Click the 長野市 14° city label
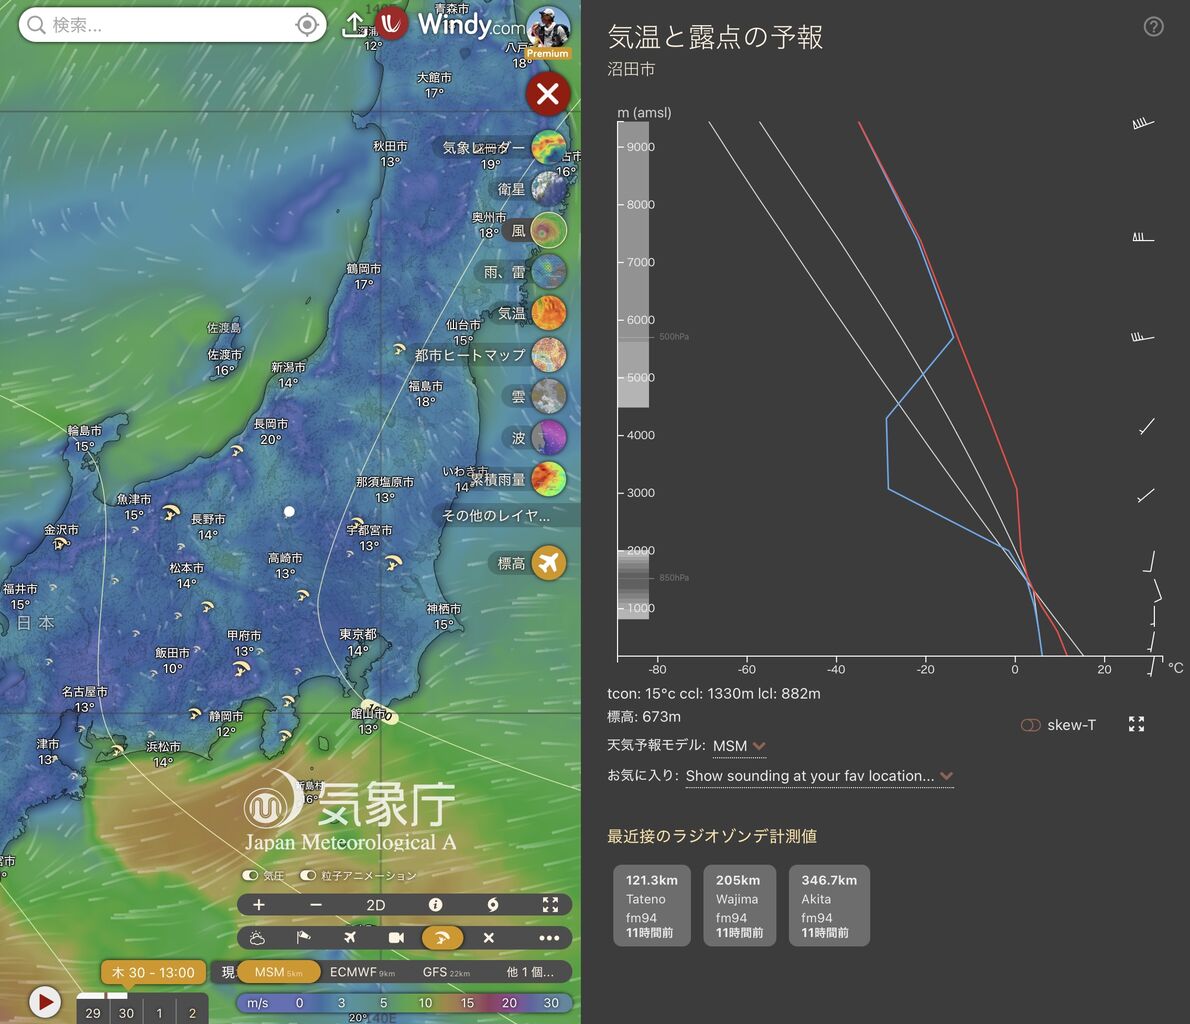 click(x=208, y=527)
